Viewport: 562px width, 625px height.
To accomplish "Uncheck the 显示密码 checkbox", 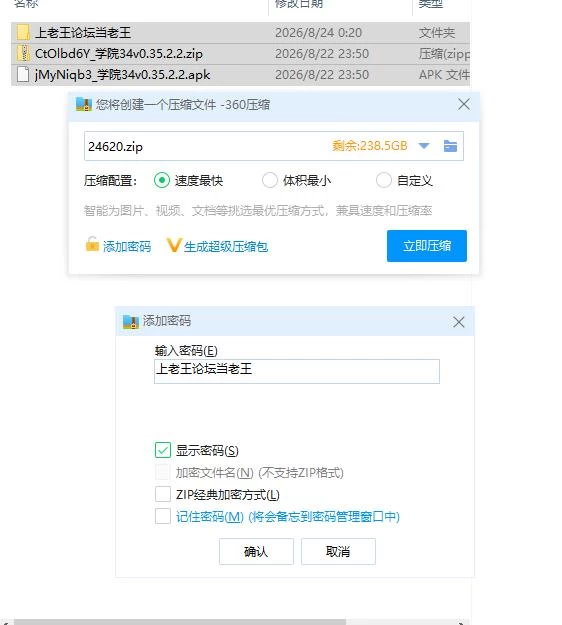I will tap(163, 450).
